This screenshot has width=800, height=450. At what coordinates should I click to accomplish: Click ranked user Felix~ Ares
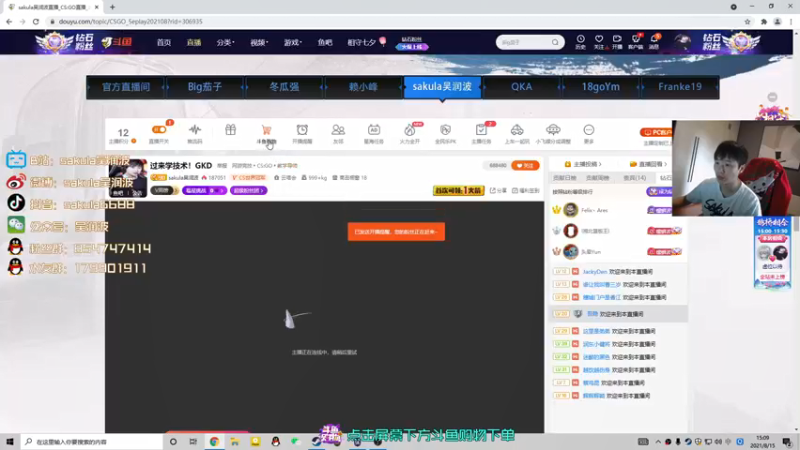(x=595, y=210)
